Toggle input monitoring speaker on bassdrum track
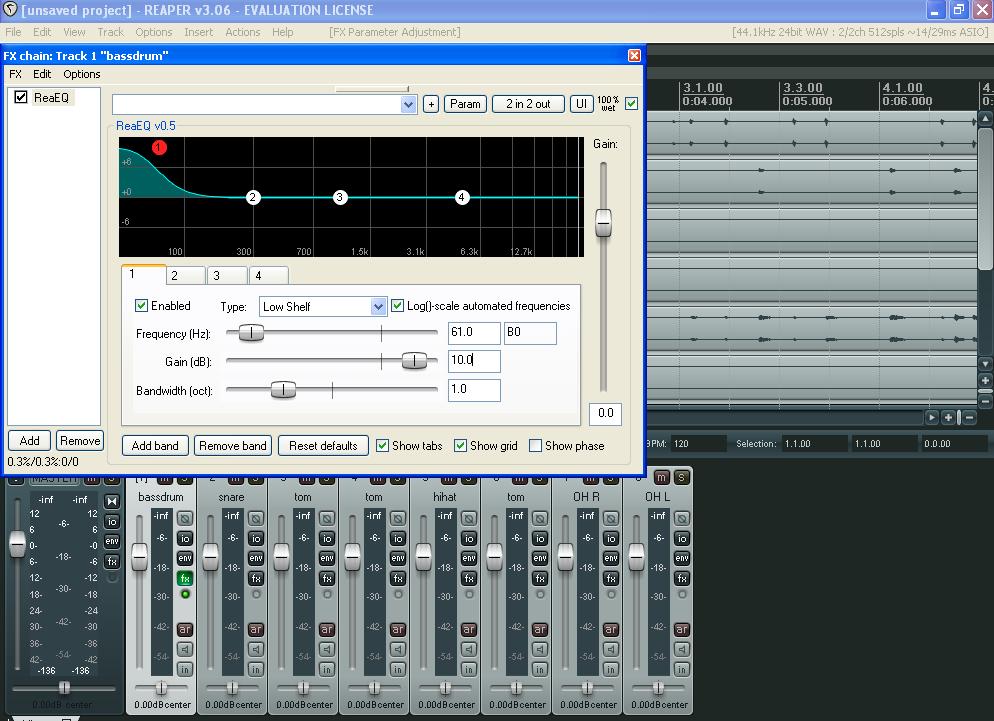The image size is (994, 721). 184,649
